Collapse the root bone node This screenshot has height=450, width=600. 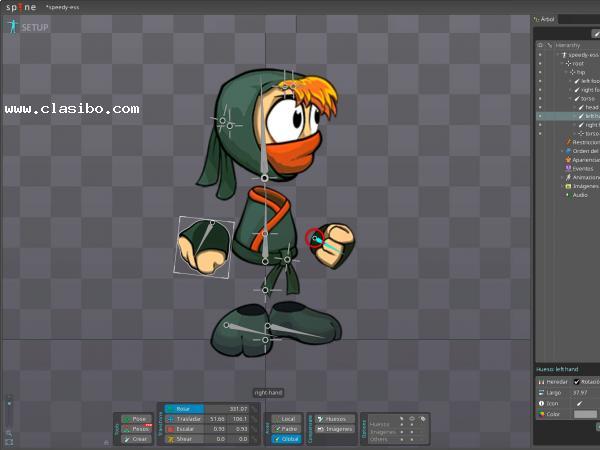tap(562, 64)
